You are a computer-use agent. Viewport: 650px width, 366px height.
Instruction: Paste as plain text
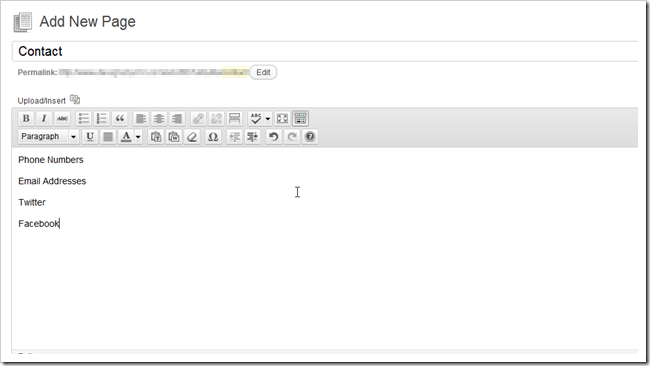[156, 136]
